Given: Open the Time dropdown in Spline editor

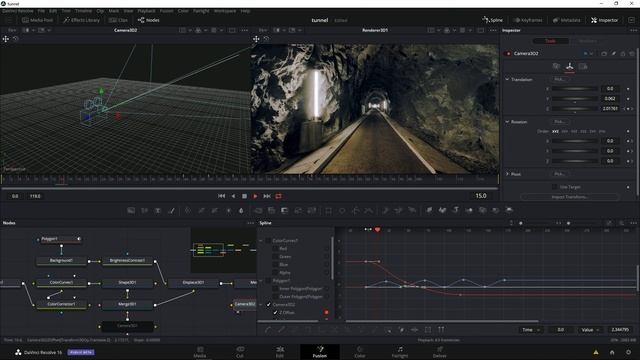Looking at the screenshot, I should click(531, 330).
